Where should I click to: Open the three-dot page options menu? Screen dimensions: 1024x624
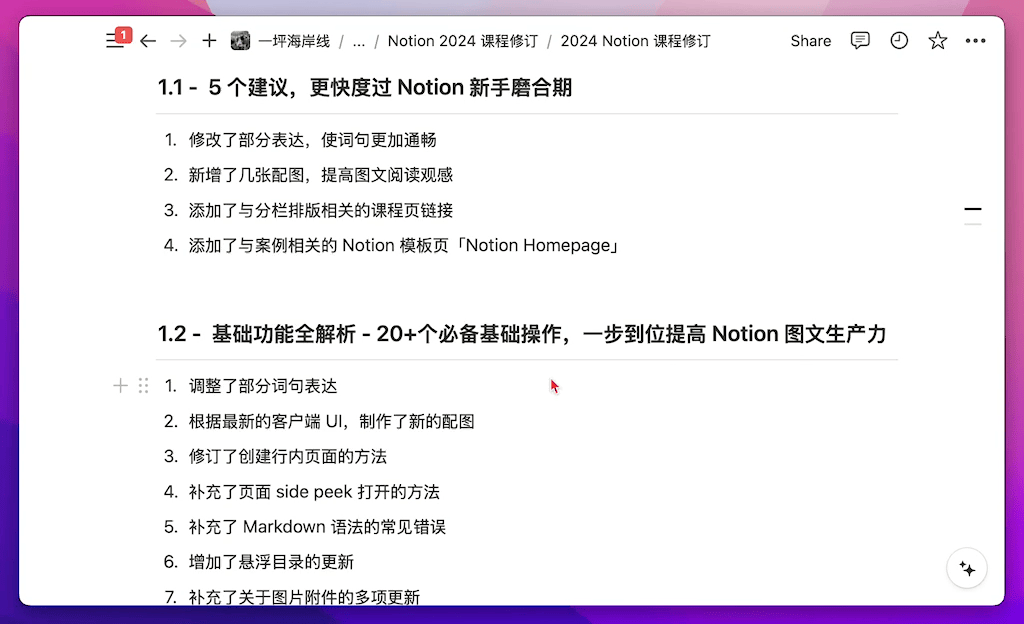[976, 40]
